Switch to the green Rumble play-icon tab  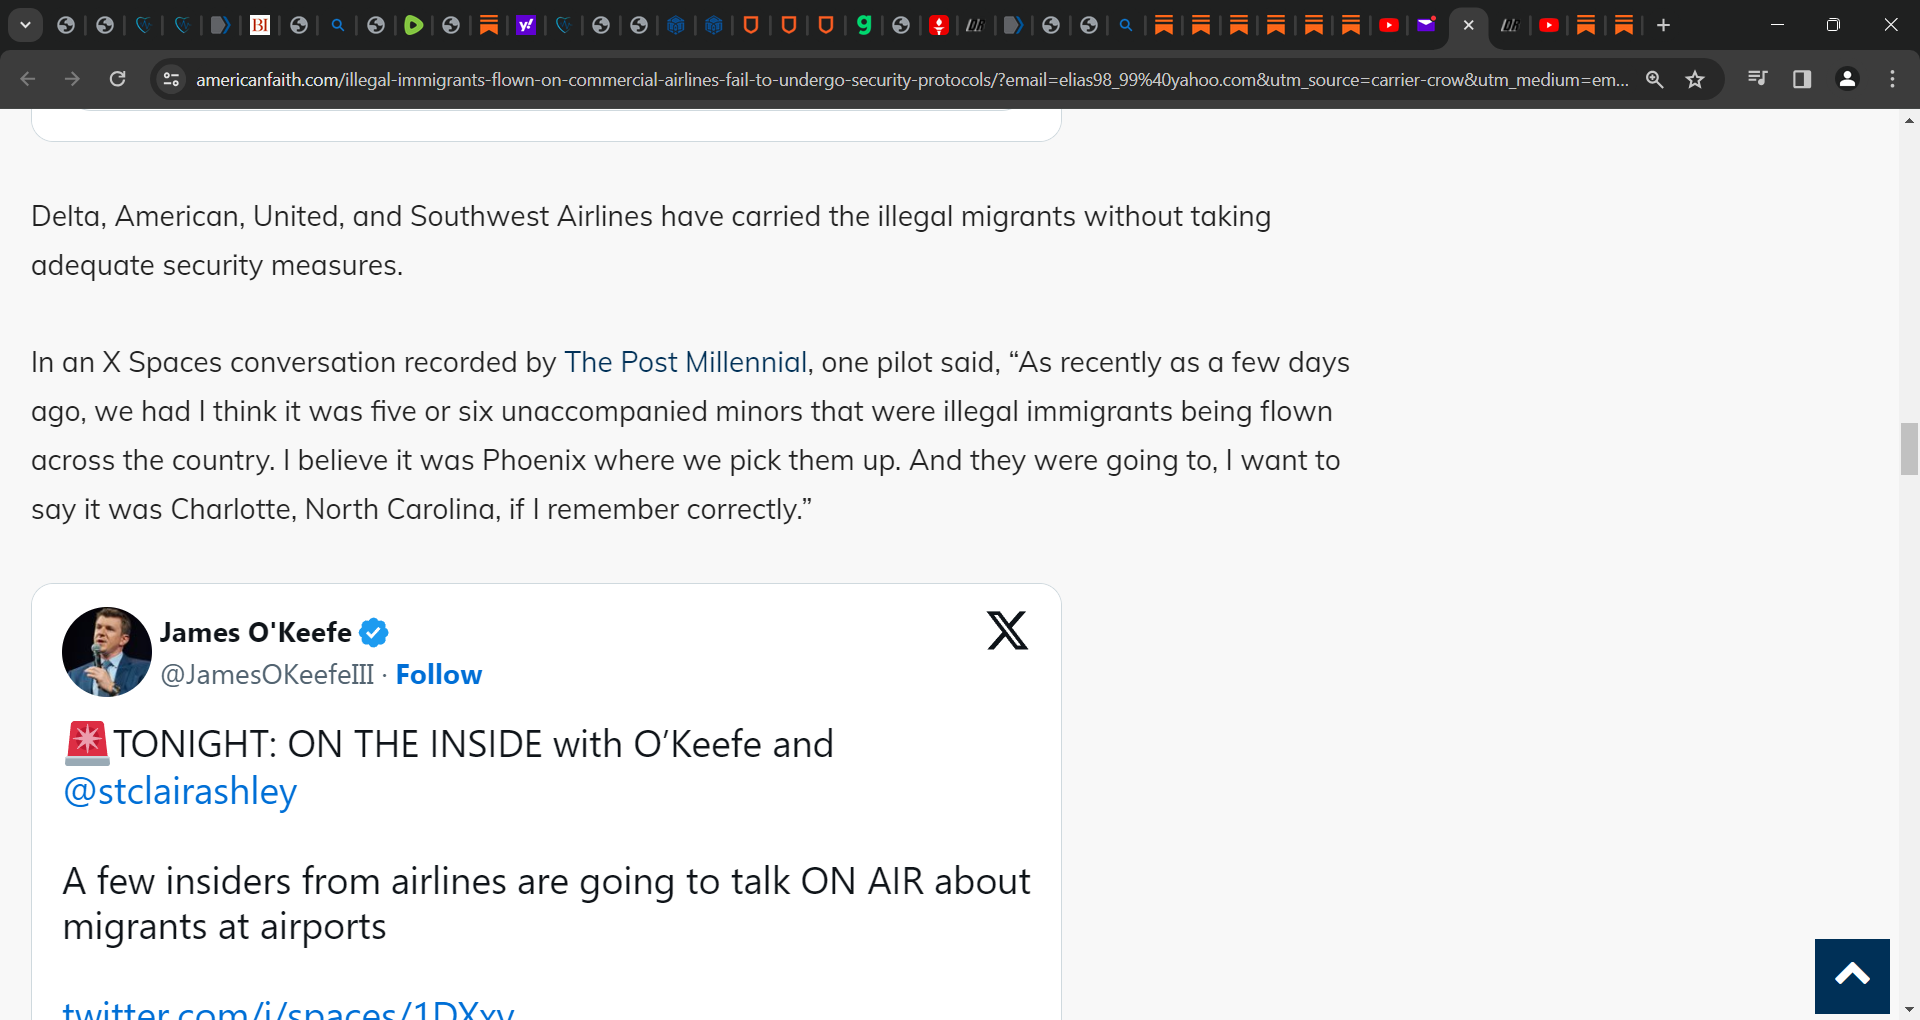pos(413,25)
